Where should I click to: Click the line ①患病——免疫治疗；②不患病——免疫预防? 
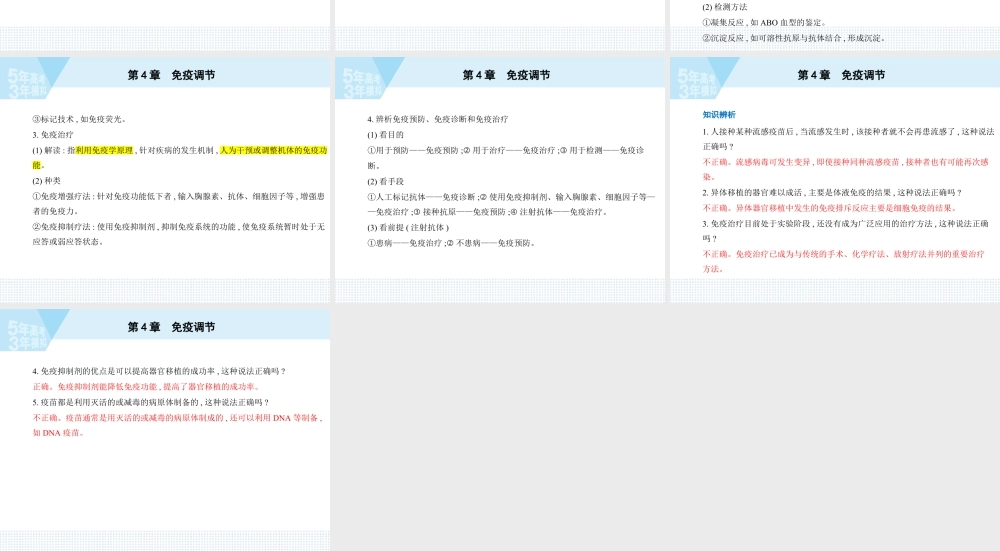coord(451,243)
